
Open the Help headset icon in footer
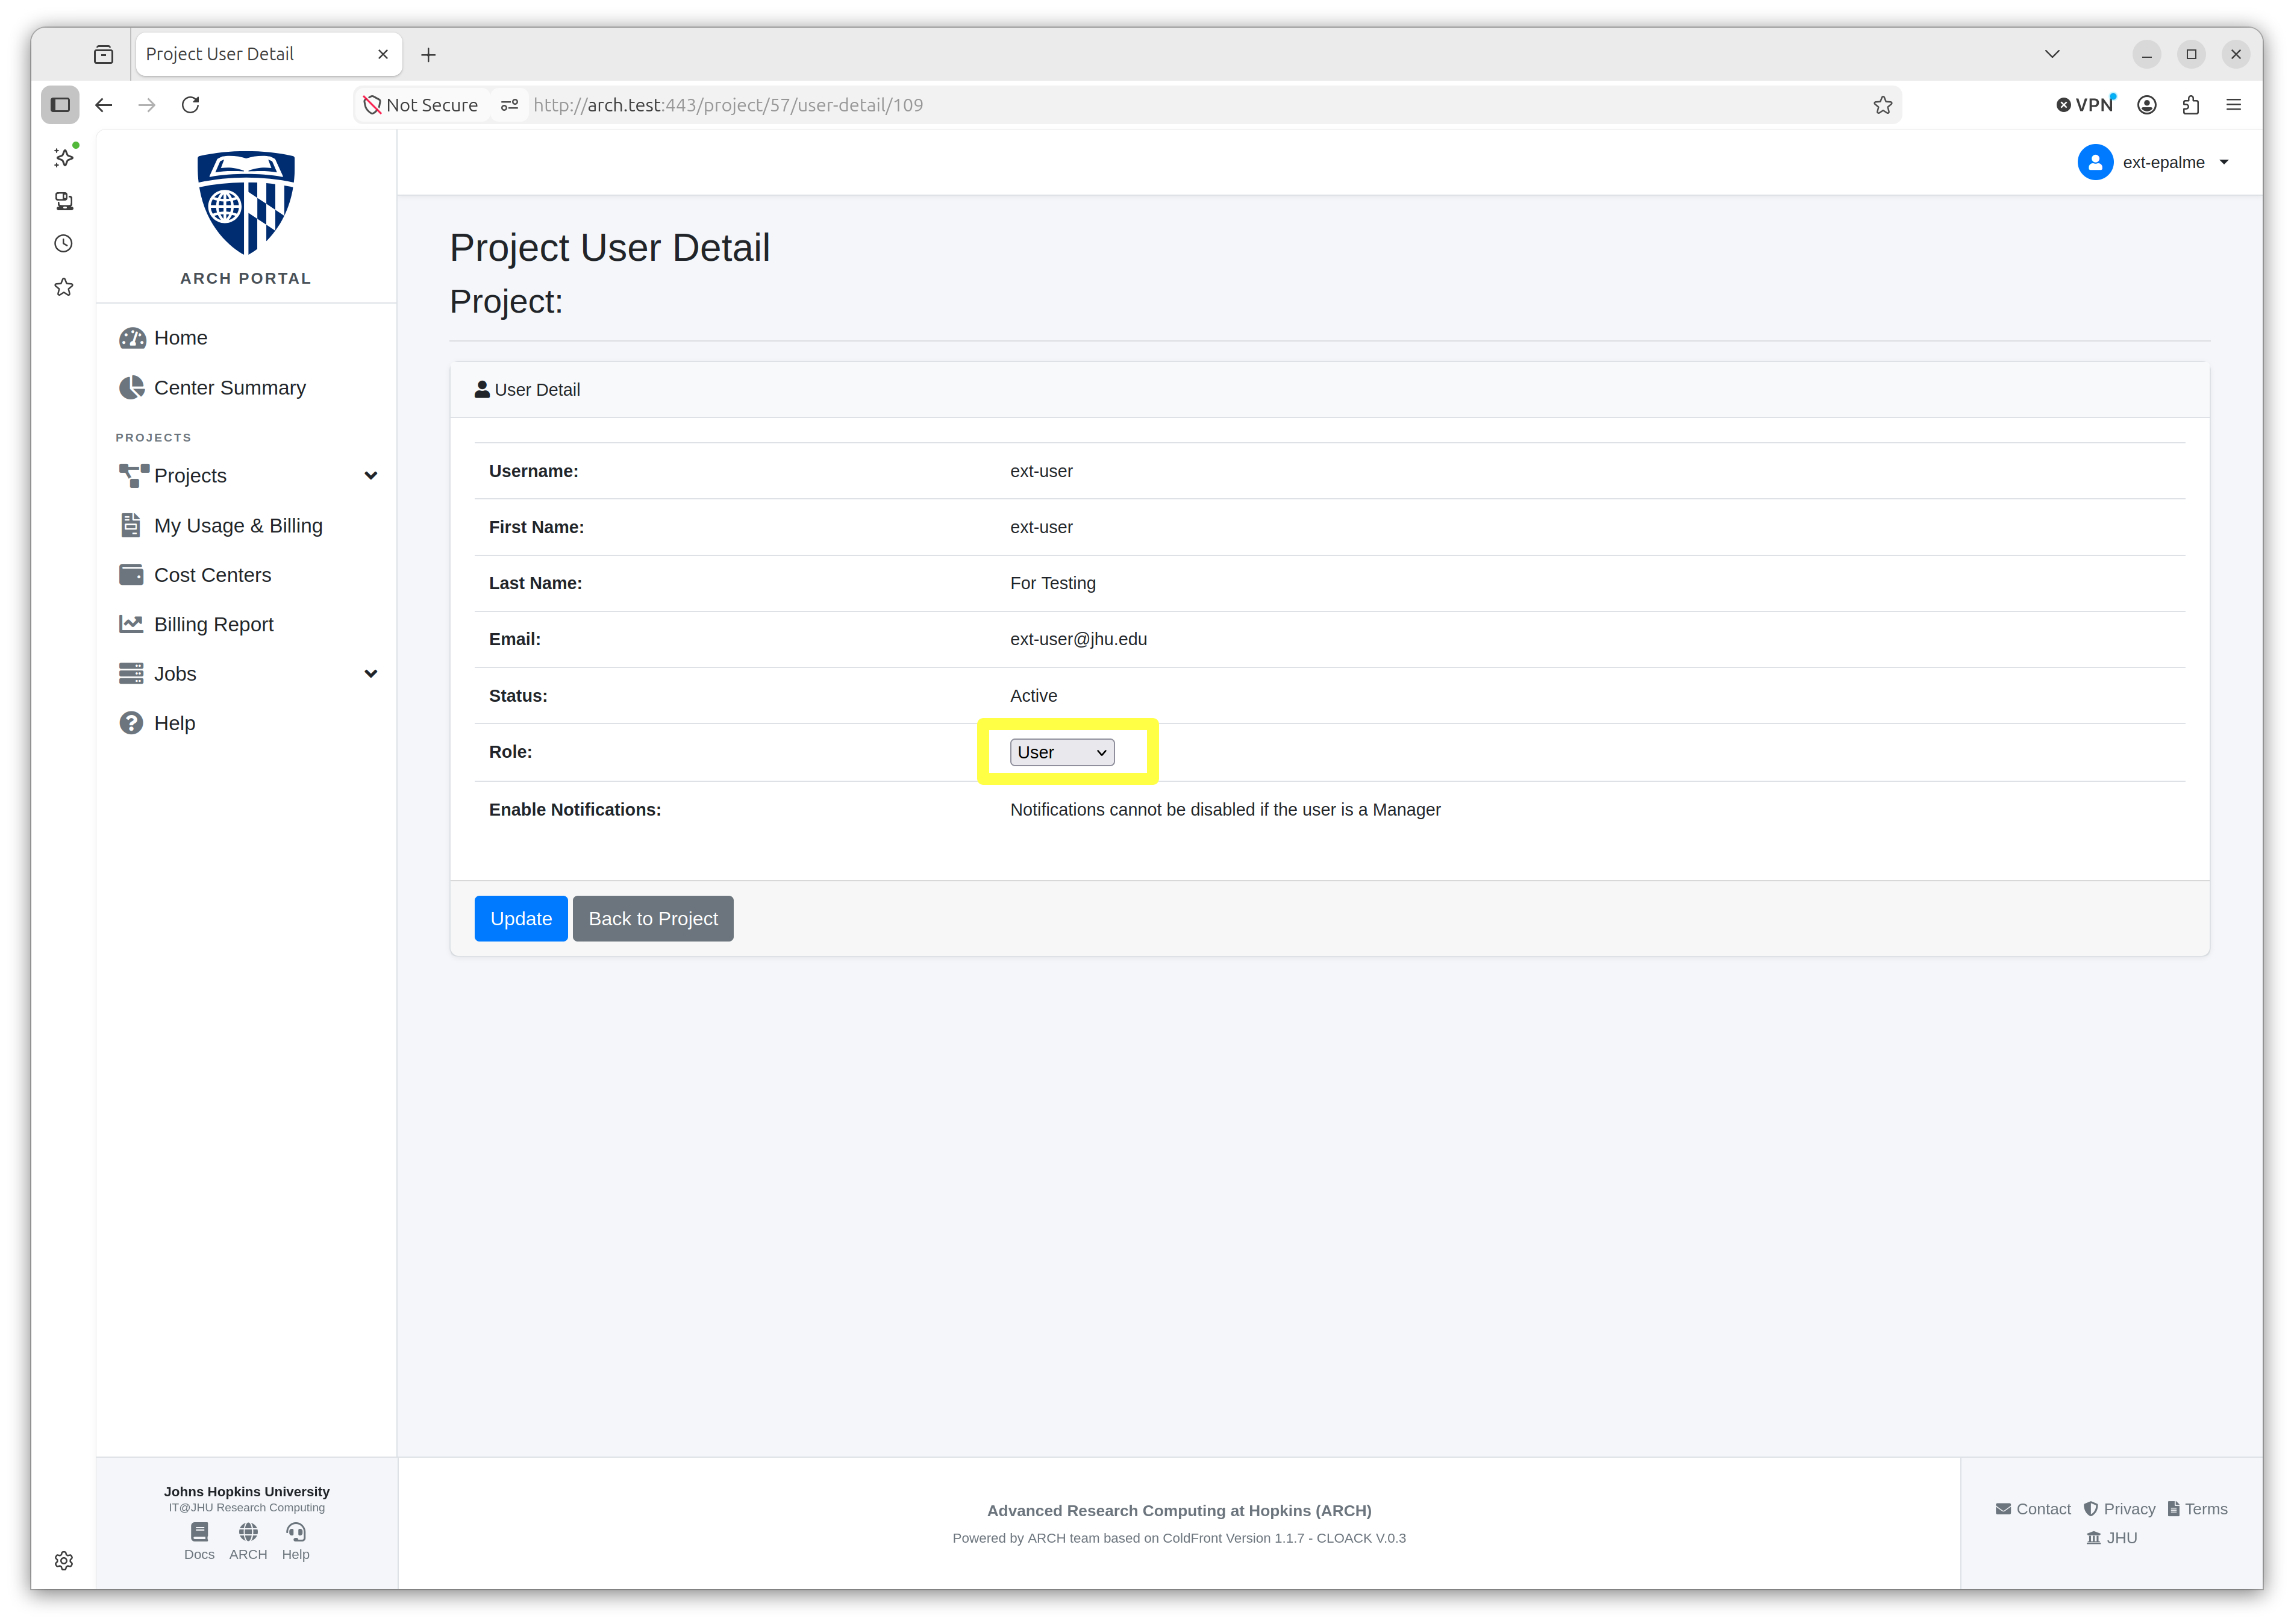pos(296,1532)
